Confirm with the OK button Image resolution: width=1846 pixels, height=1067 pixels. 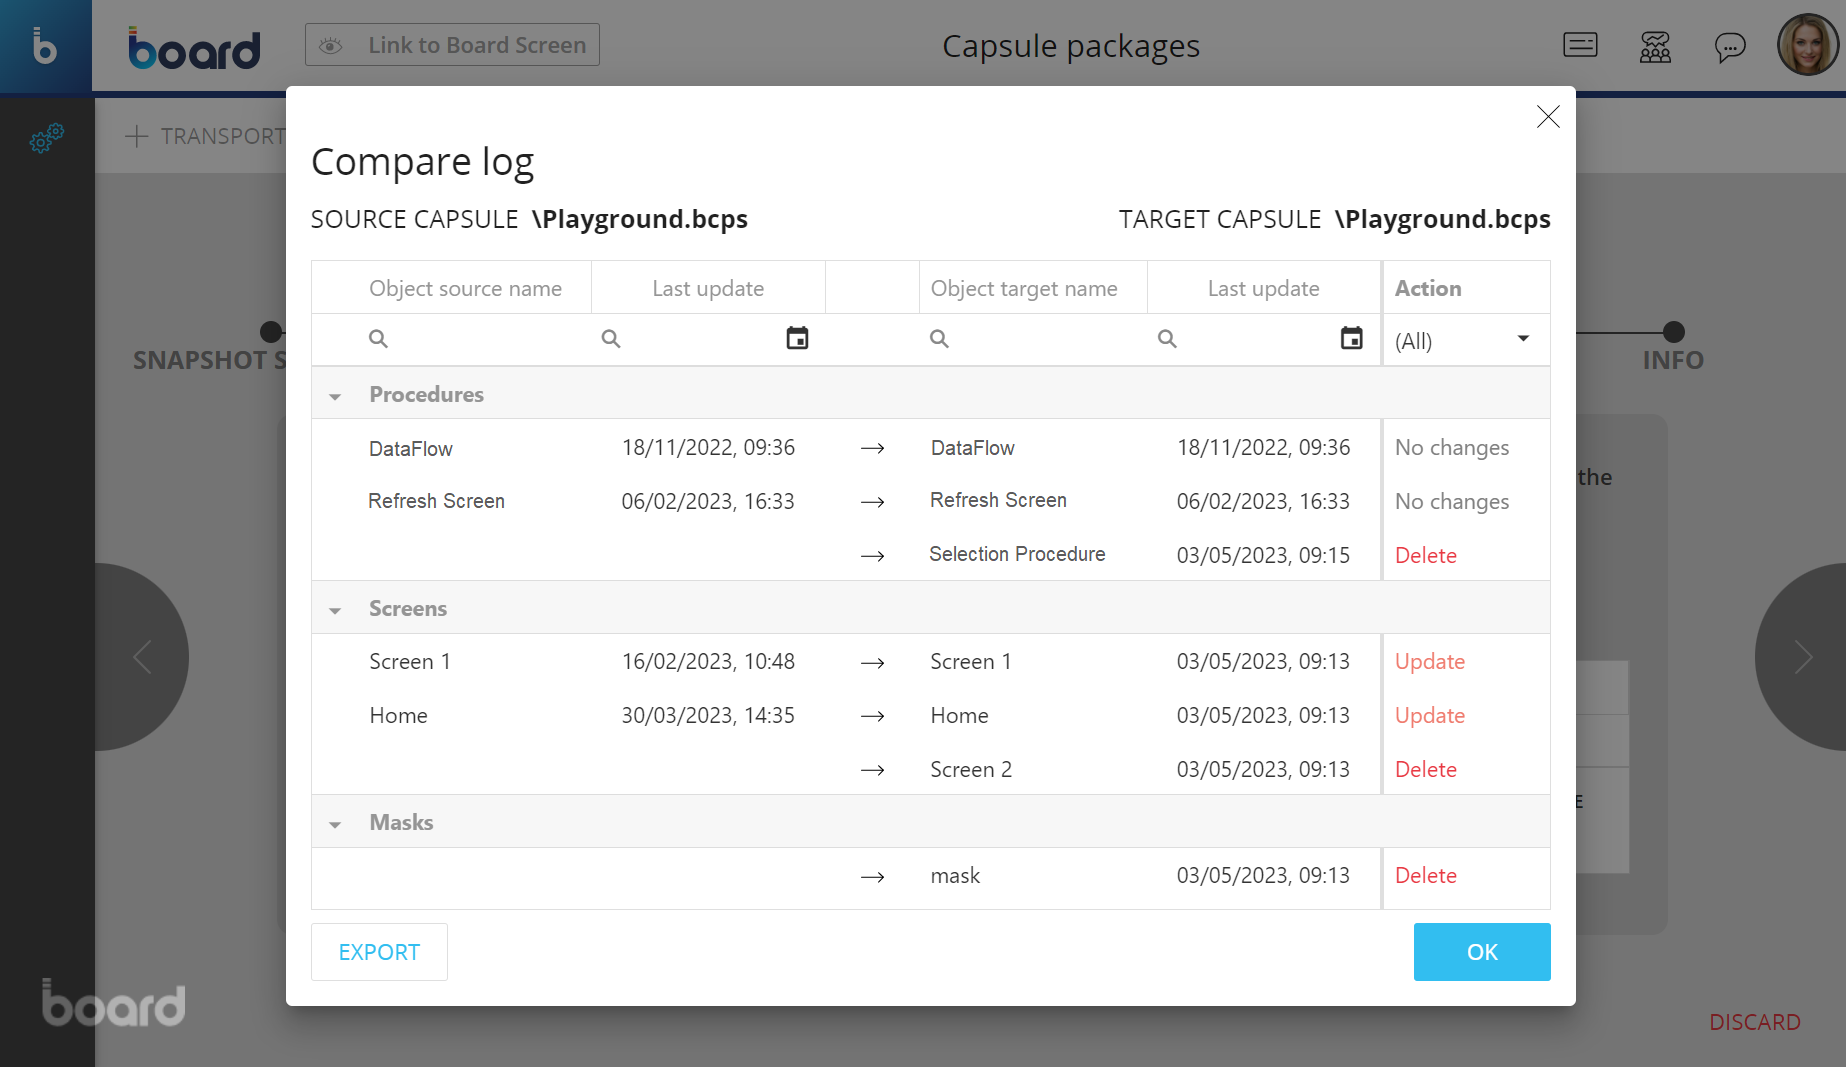(x=1482, y=952)
